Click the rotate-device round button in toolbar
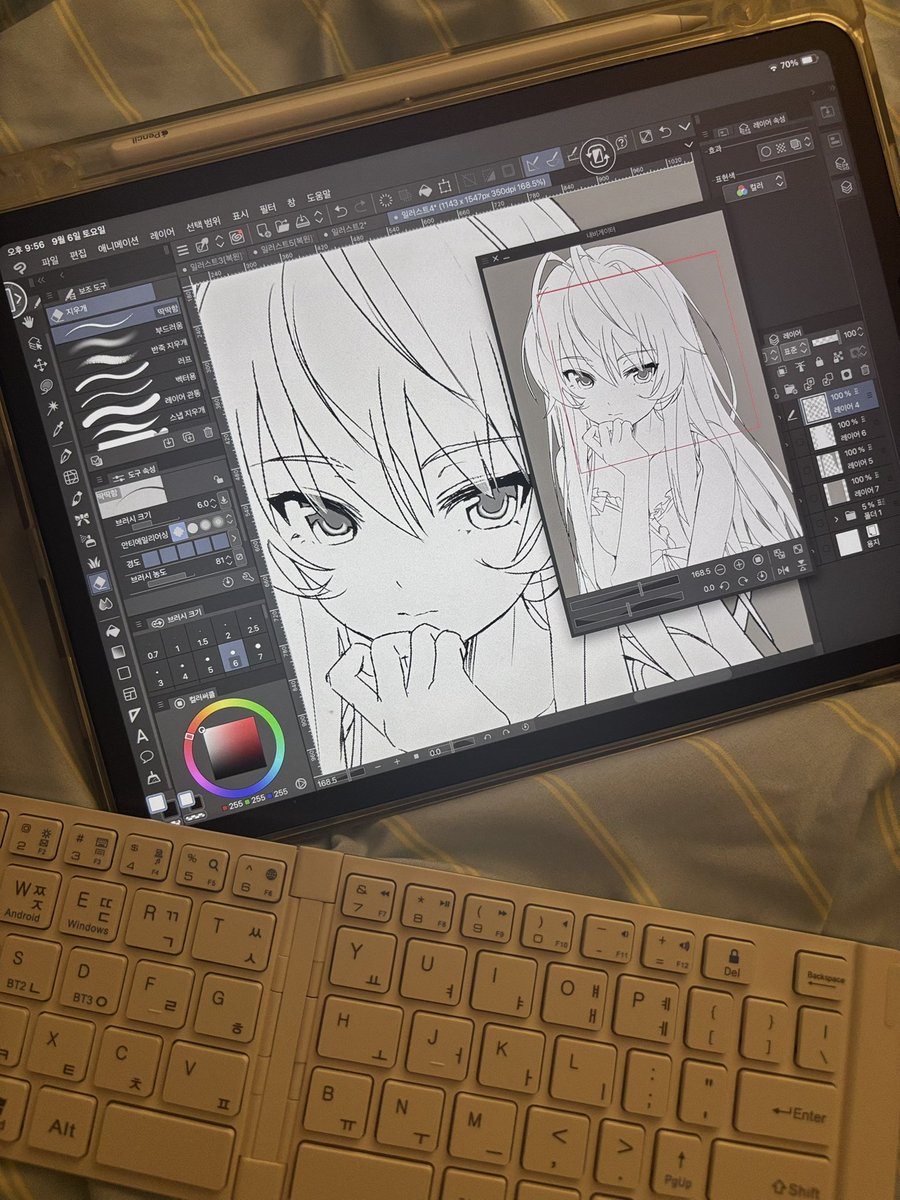The image size is (900, 1200). 598,156
